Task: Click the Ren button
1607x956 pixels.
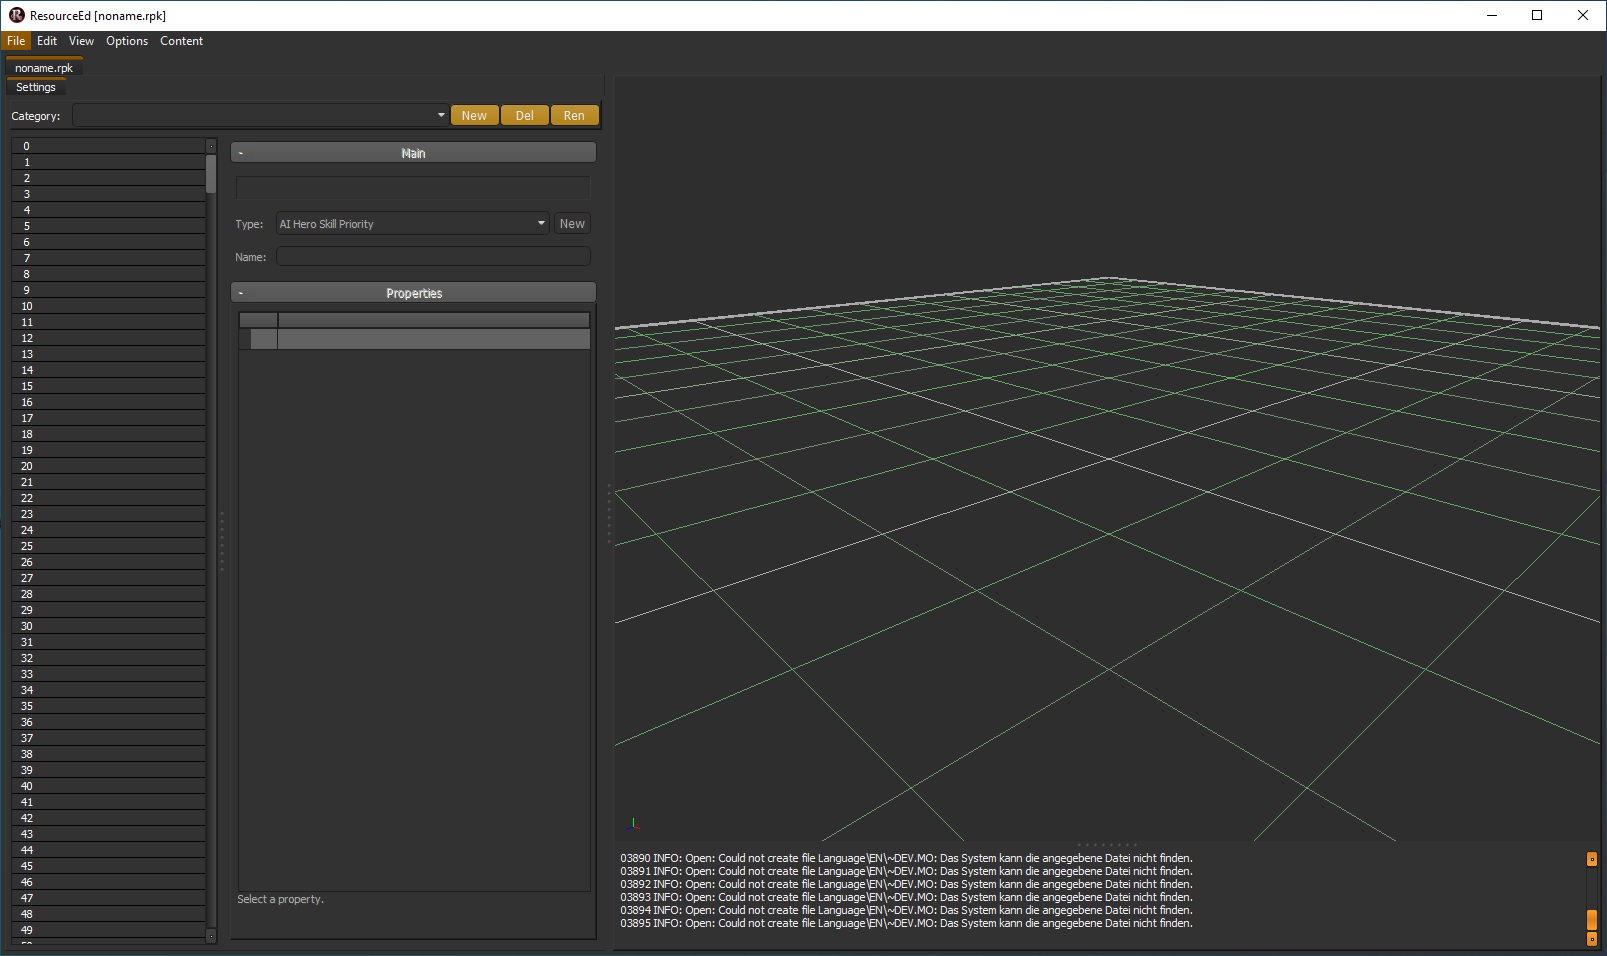Action: 574,115
